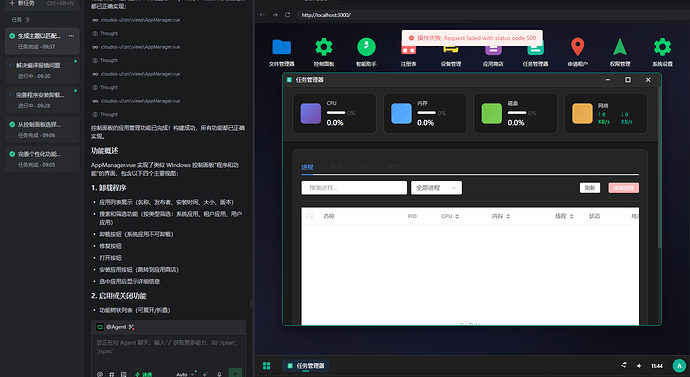Toggle the select-all checkbox in process table

coord(310,216)
